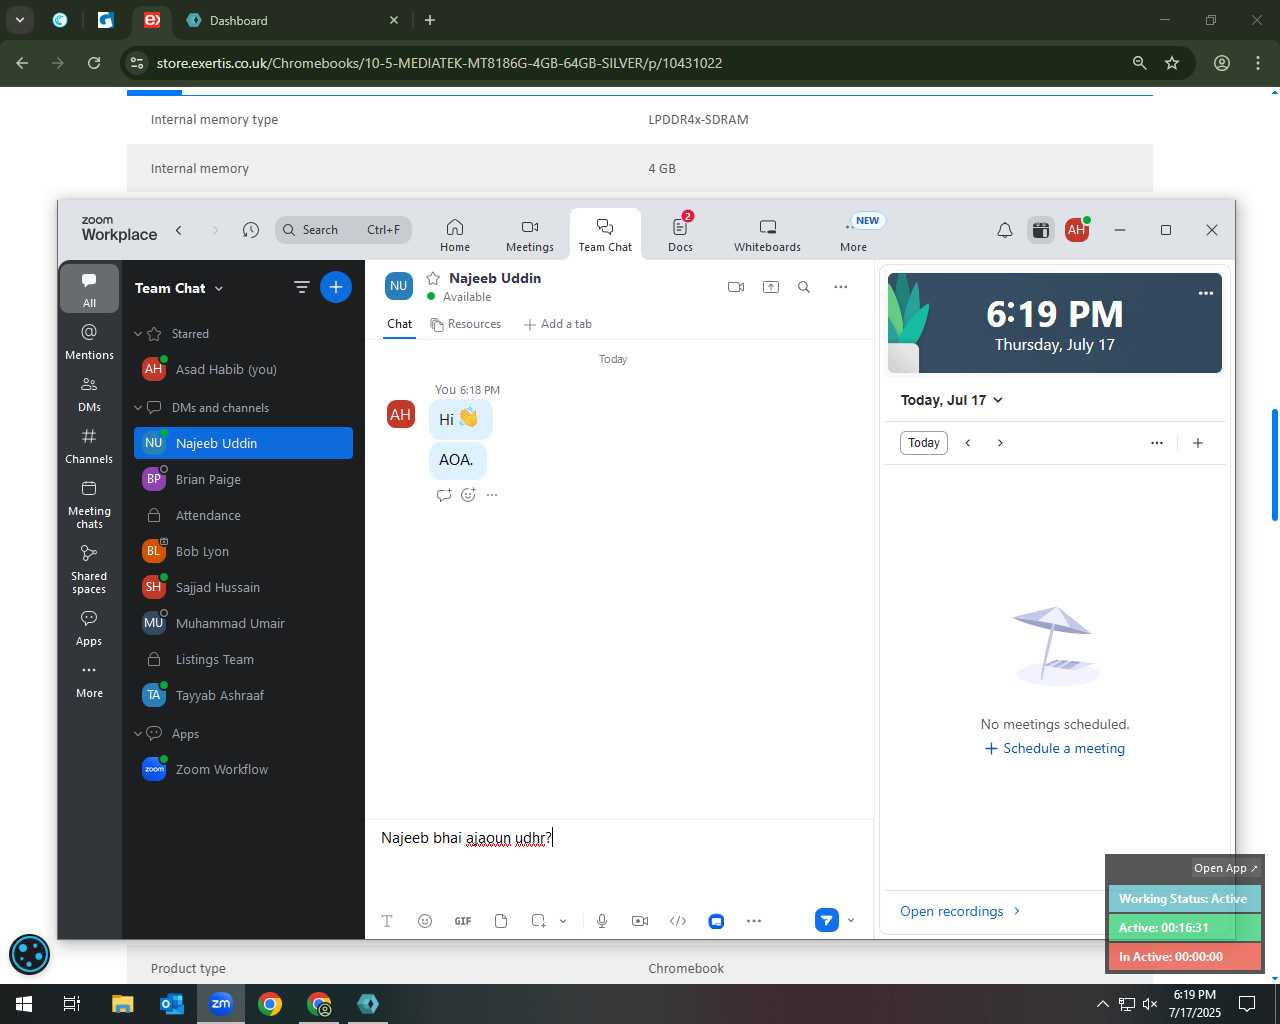
Task: Share screen to the chat
Action: [771, 287]
